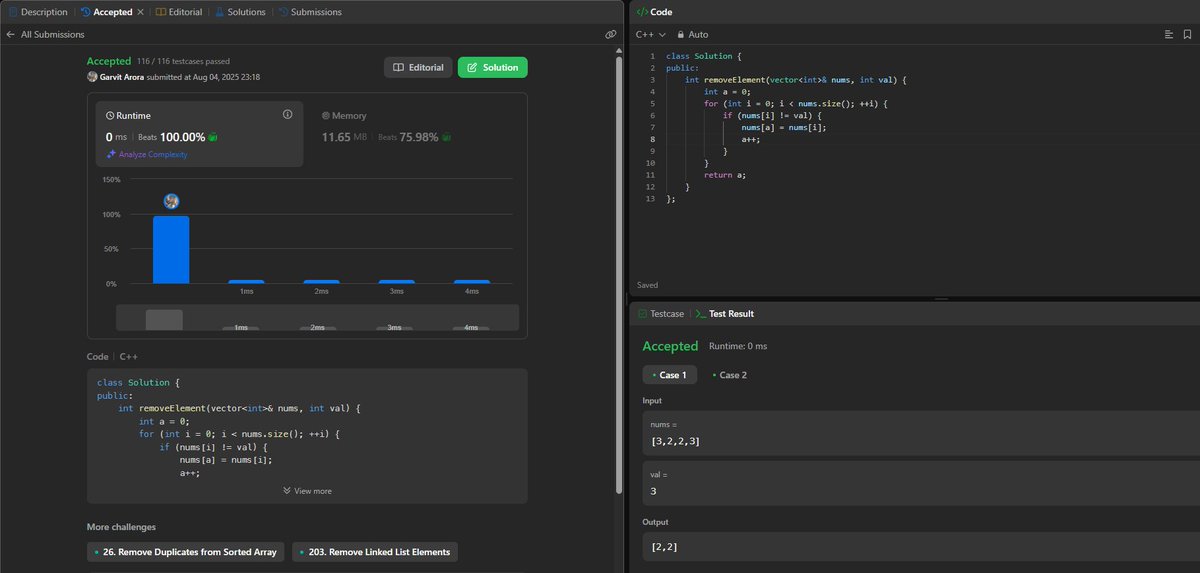Click Garvit Arora's avatar beside the name
The width and height of the screenshot is (1200, 573).
point(92,76)
